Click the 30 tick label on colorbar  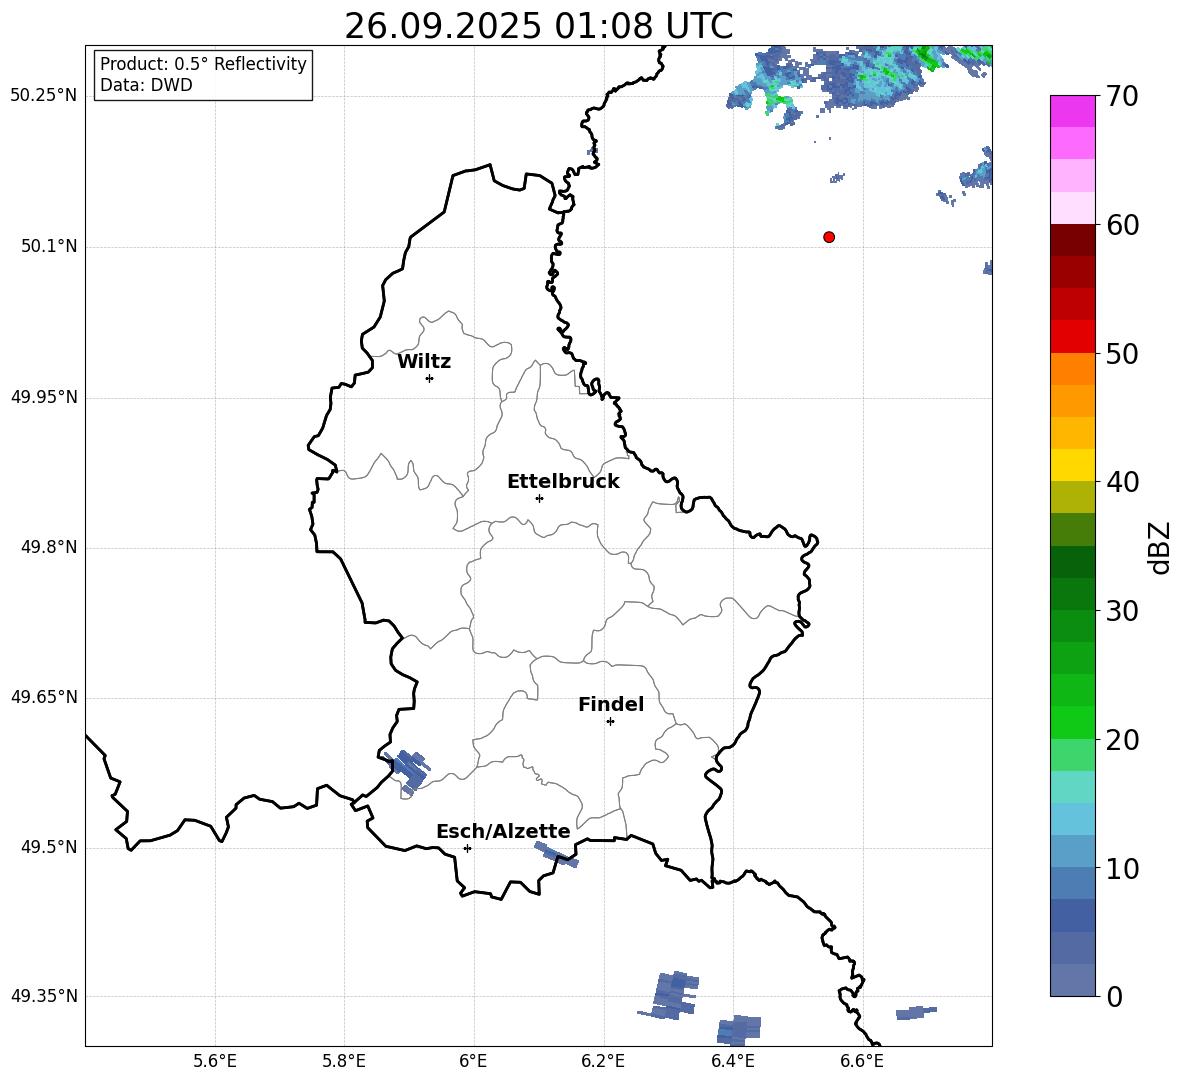pyautogui.click(x=1122, y=611)
